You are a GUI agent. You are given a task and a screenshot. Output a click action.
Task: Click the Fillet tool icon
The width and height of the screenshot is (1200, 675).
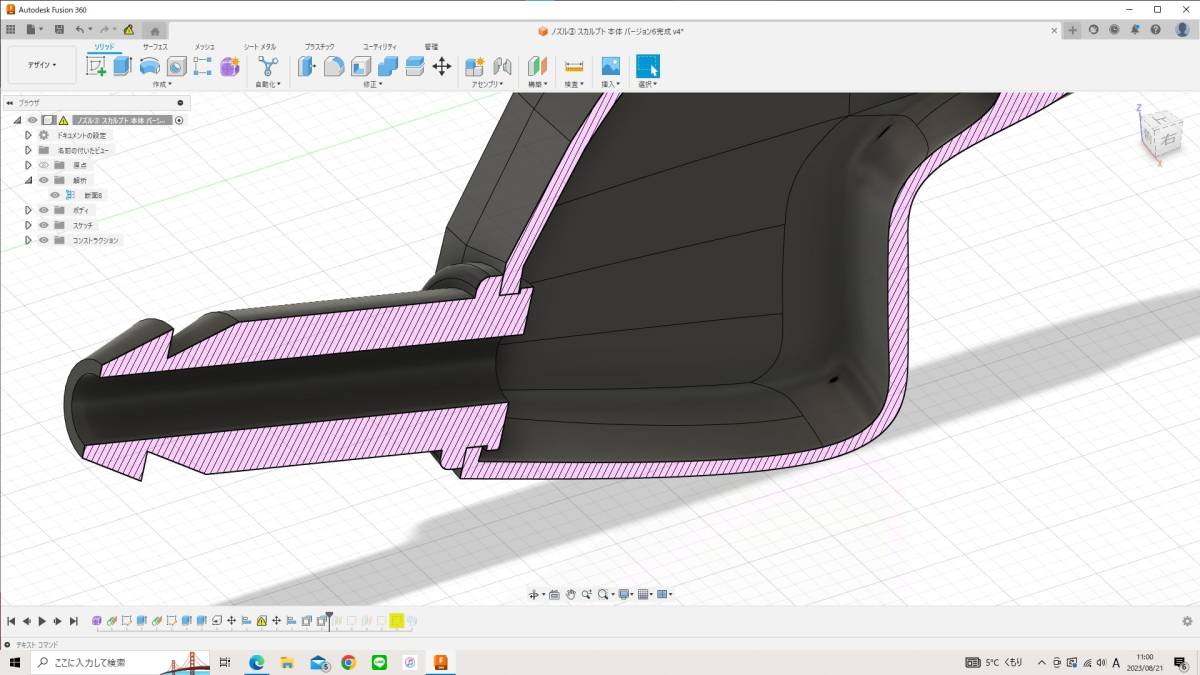pyautogui.click(x=334, y=66)
